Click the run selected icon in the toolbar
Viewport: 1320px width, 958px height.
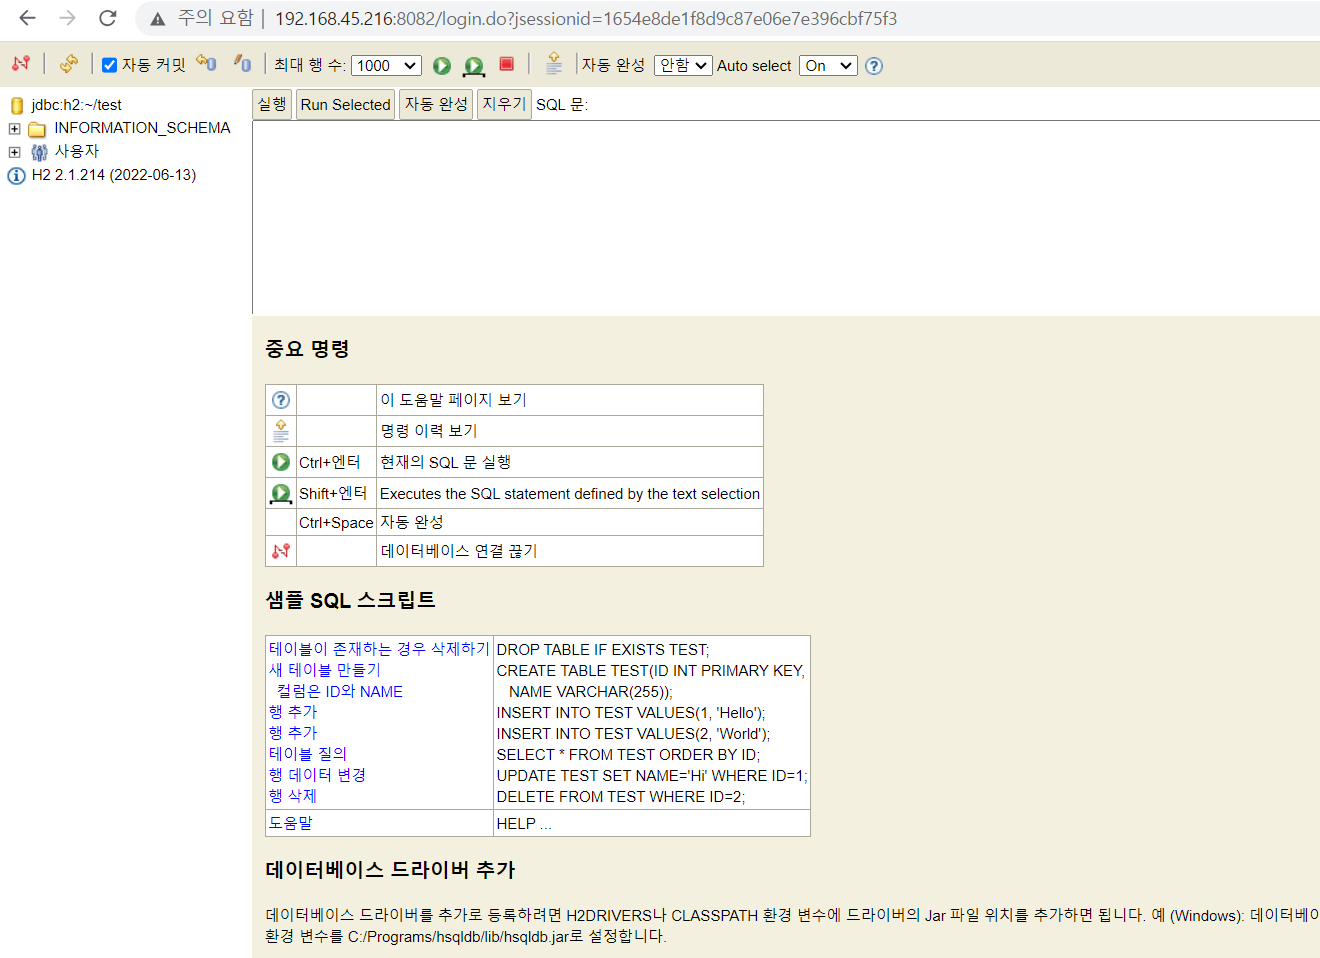[474, 65]
